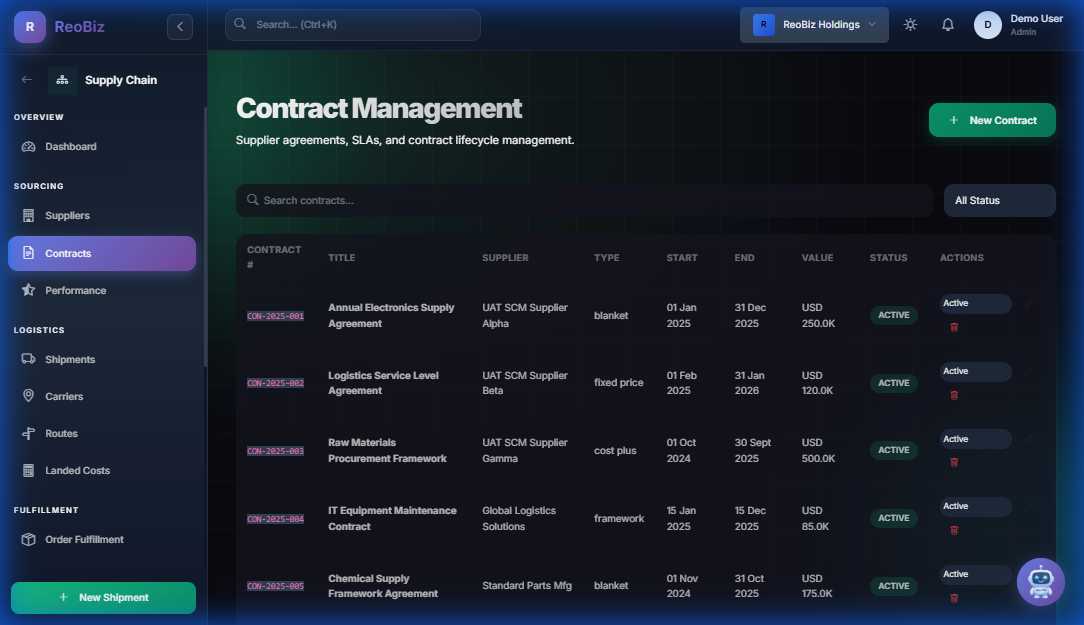Open the ReoBiz Holdings organization switcher
The width and height of the screenshot is (1084, 625).
814,23
